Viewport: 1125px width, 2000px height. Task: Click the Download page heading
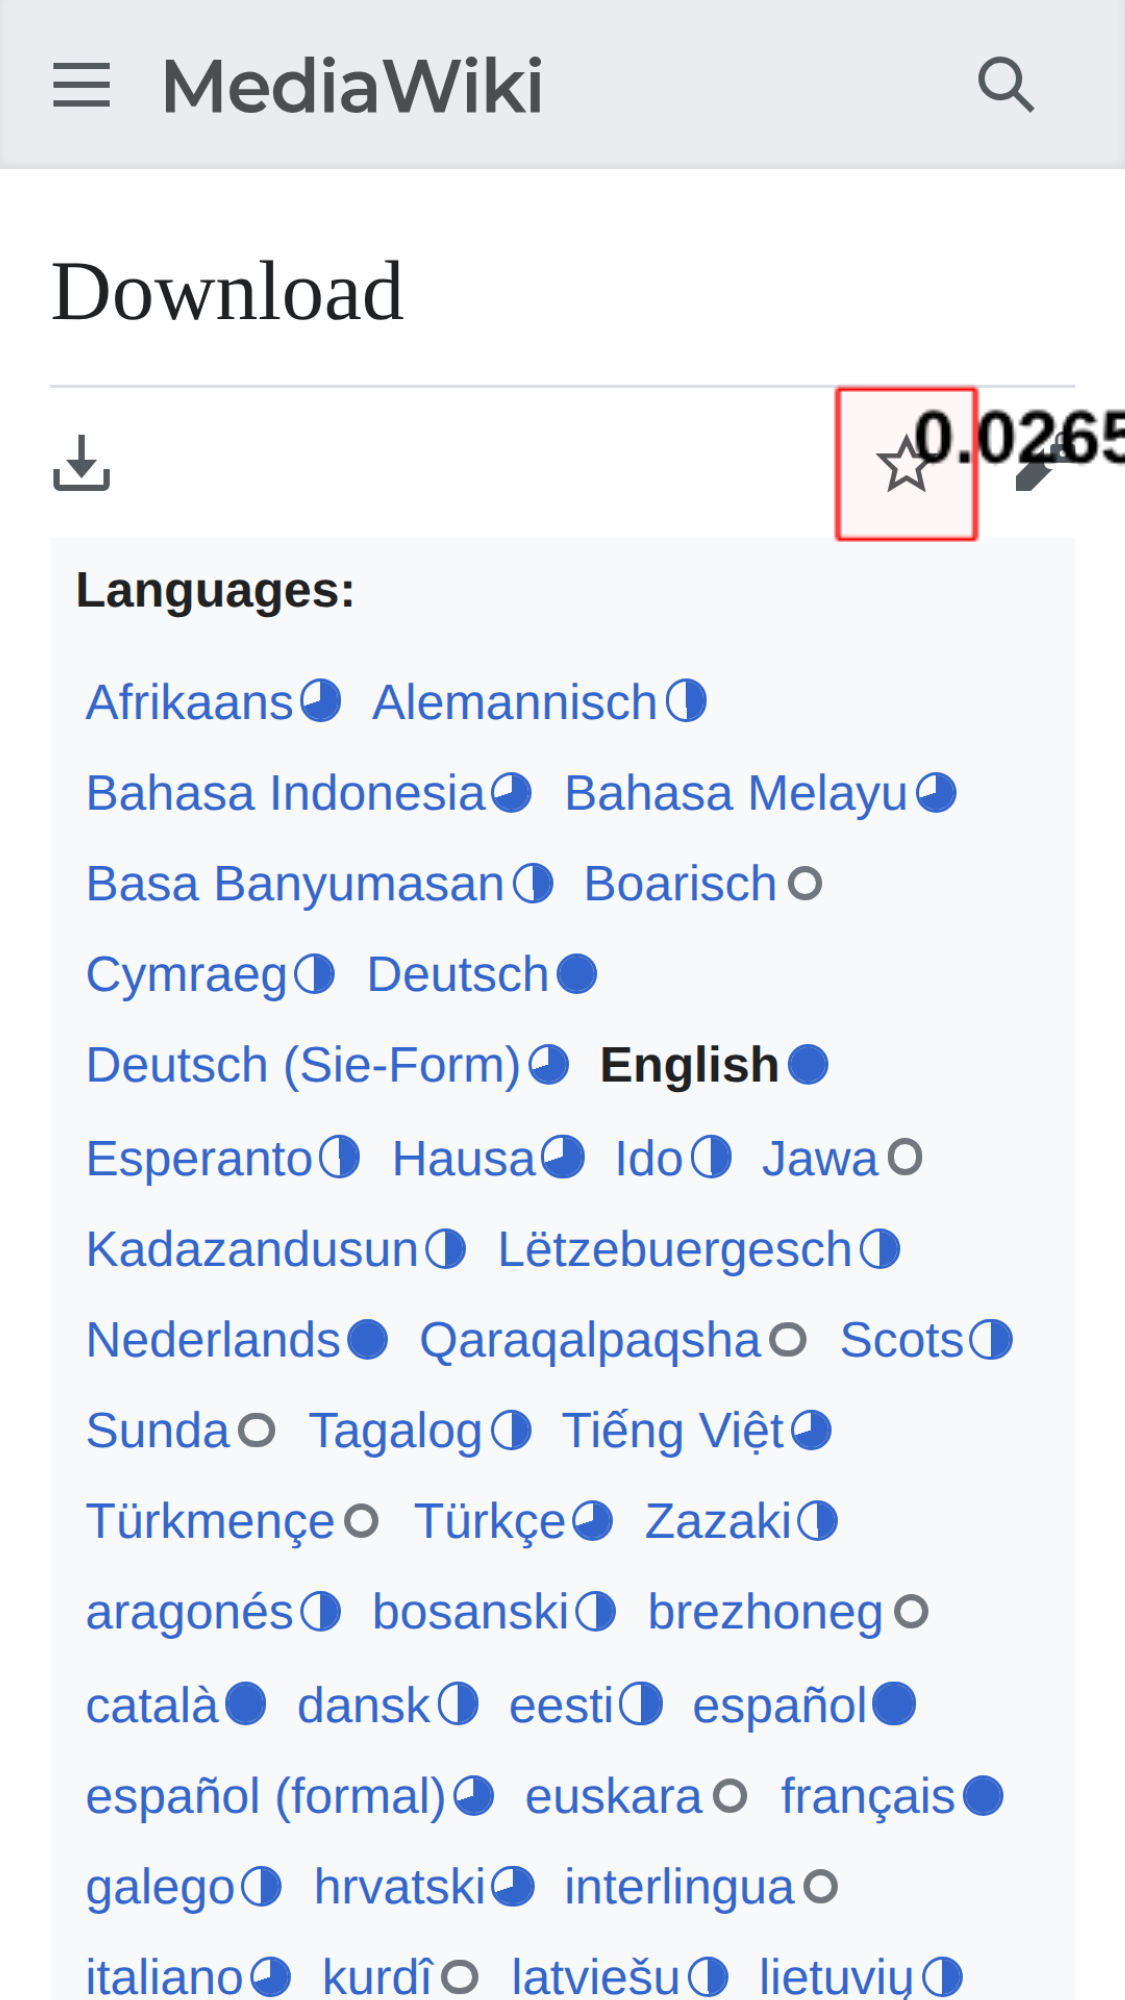click(227, 291)
